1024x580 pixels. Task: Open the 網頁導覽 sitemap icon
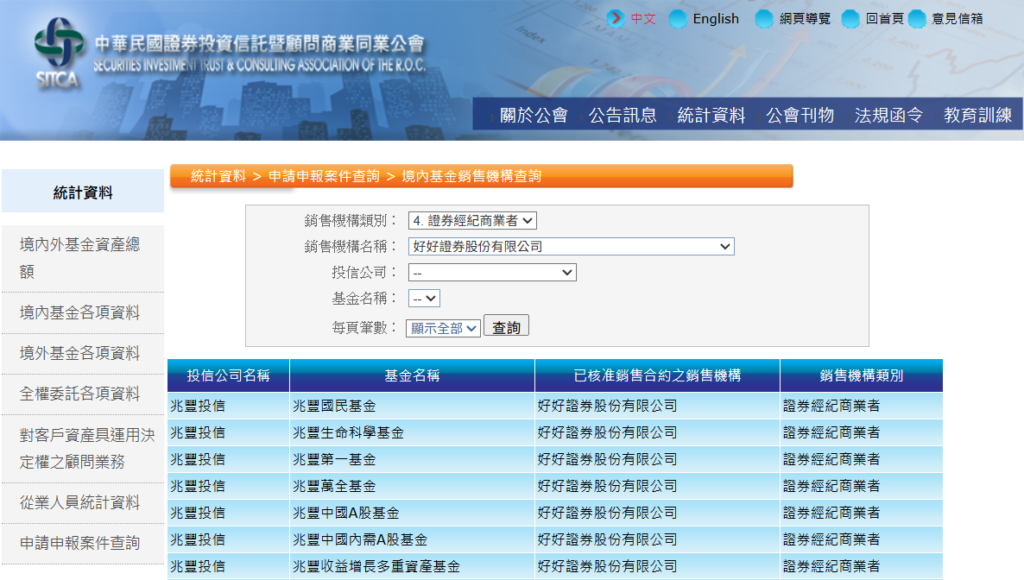pos(764,18)
